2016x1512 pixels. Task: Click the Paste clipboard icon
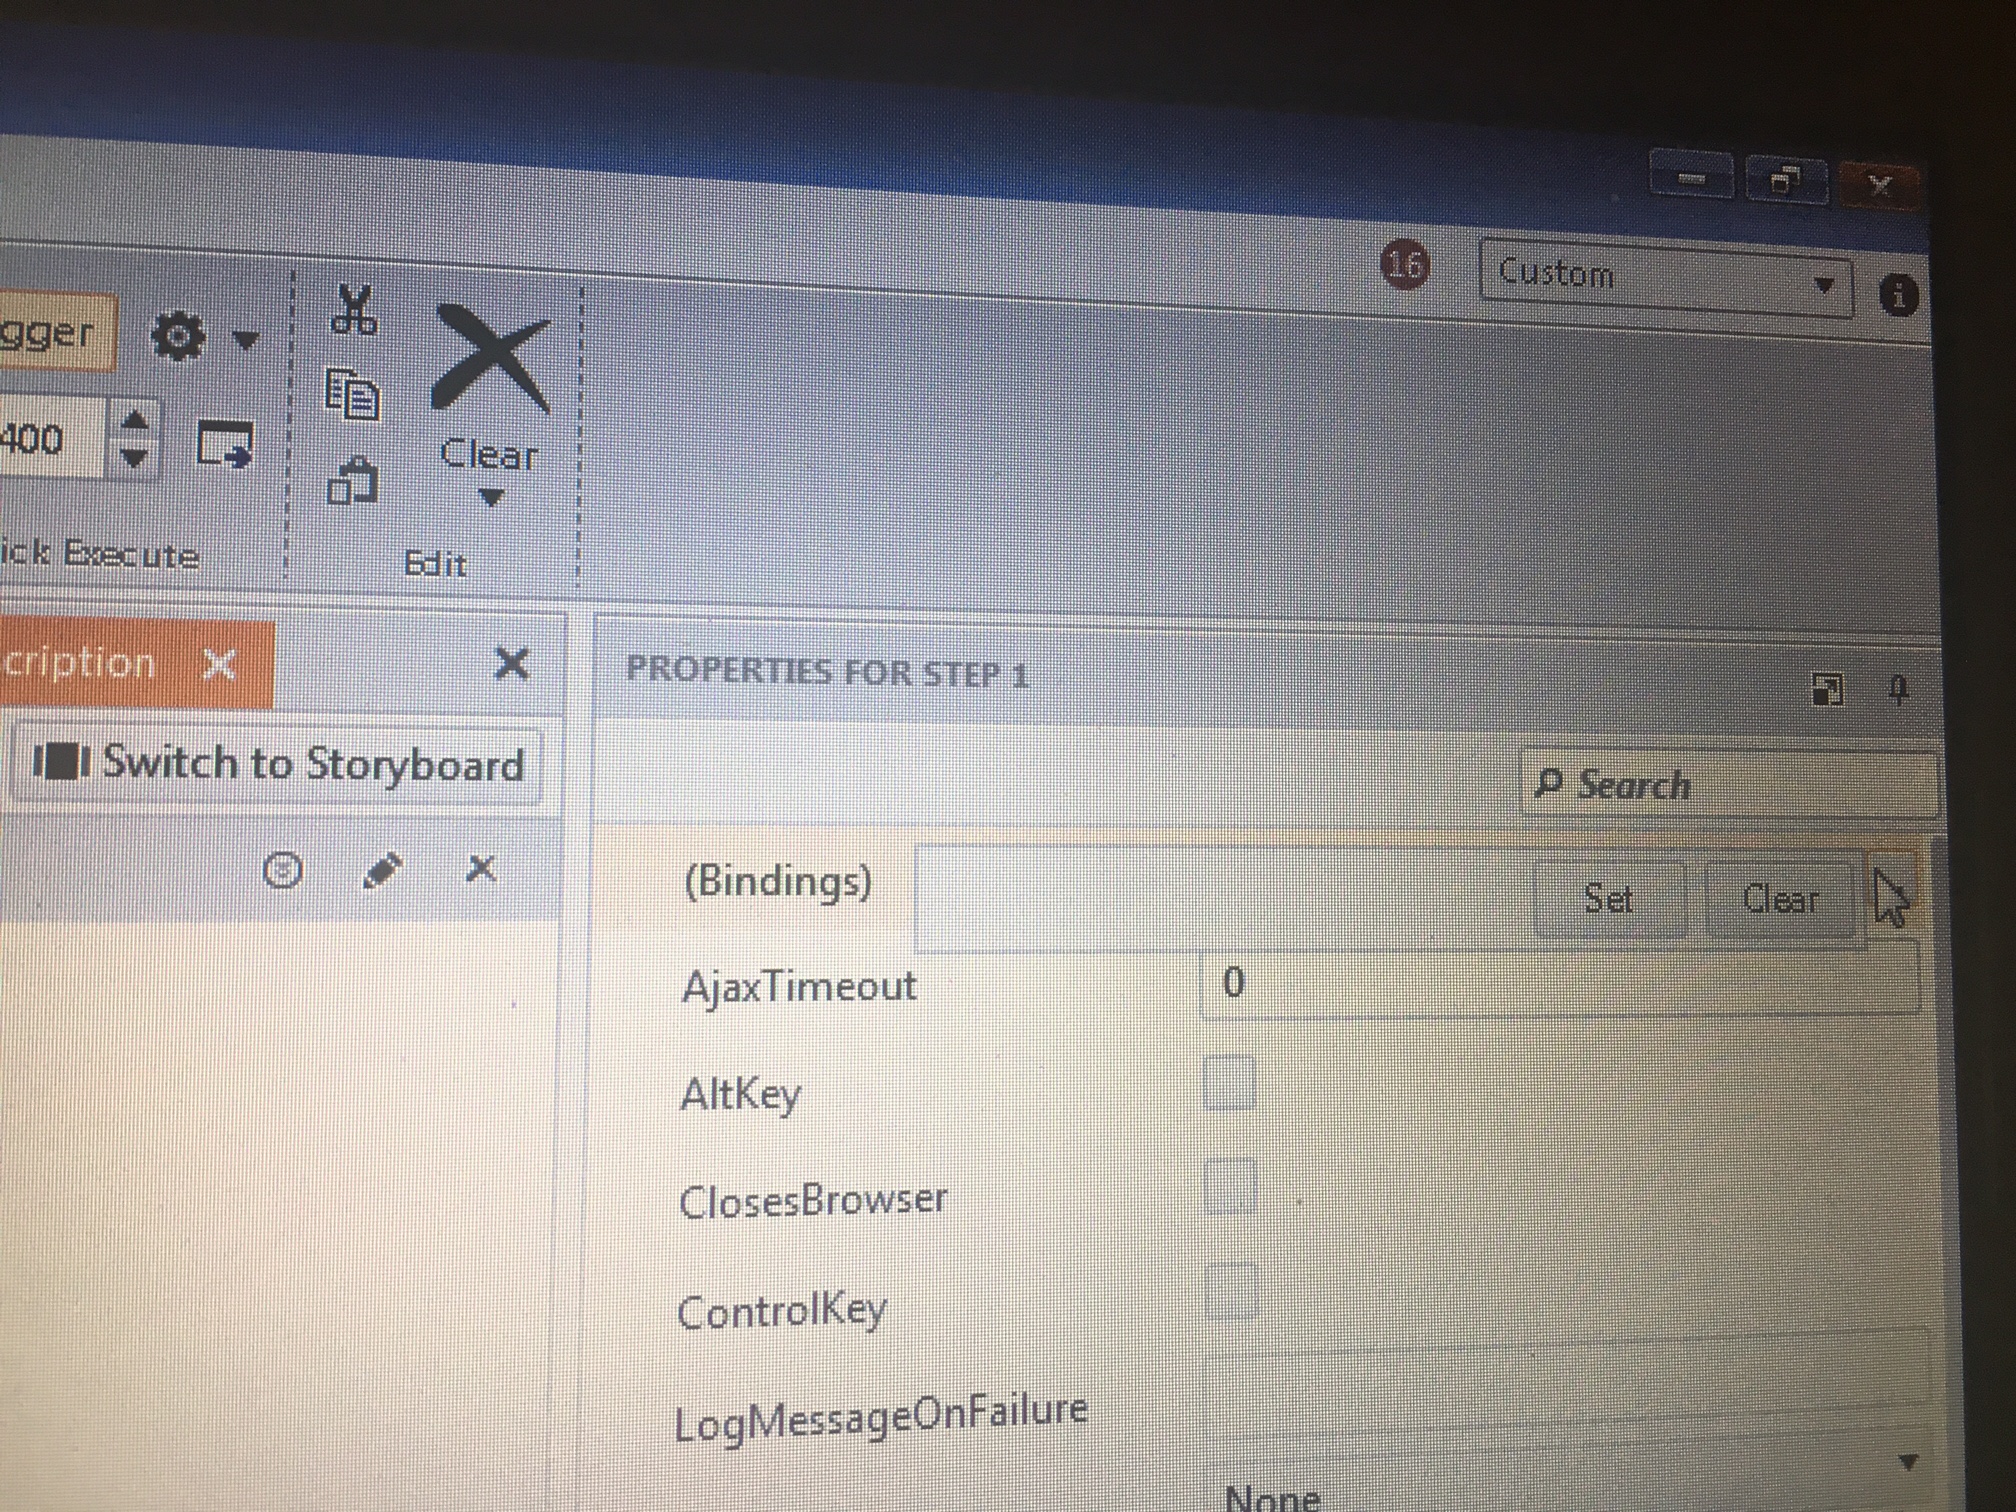[x=353, y=481]
